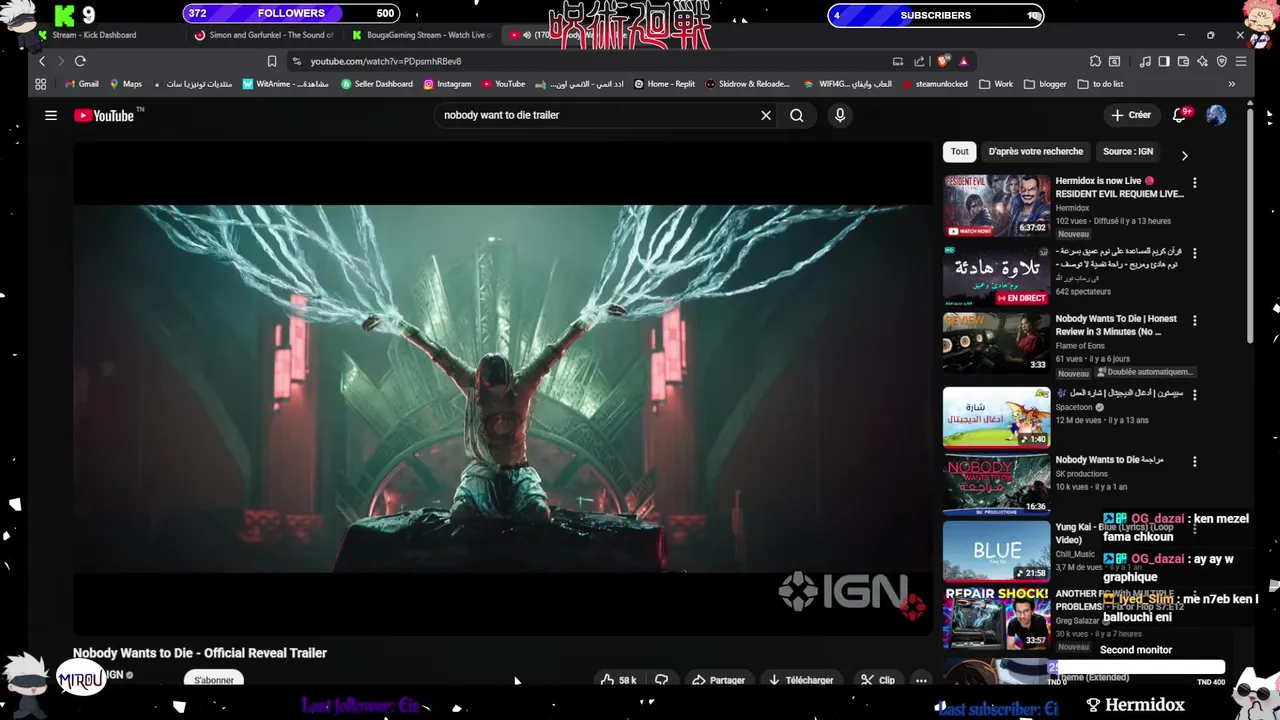Click the main video player
Viewport: 1280px width, 720px height.
[x=502, y=388]
